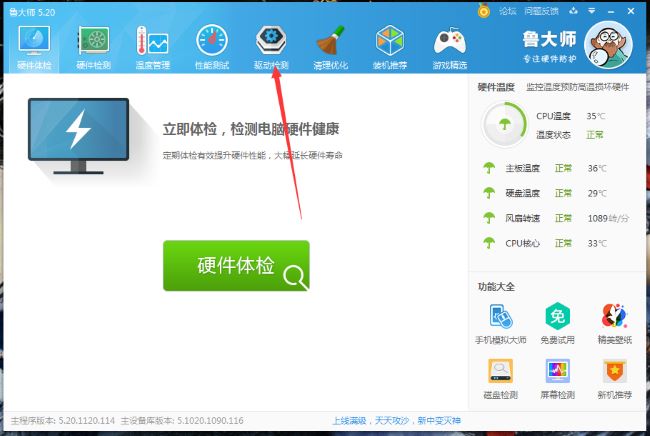The width and height of the screenshot is (650, 436).
Task: Launch the 手机模拟大师 phone emulator tool
Action: [x=500, y=324]
